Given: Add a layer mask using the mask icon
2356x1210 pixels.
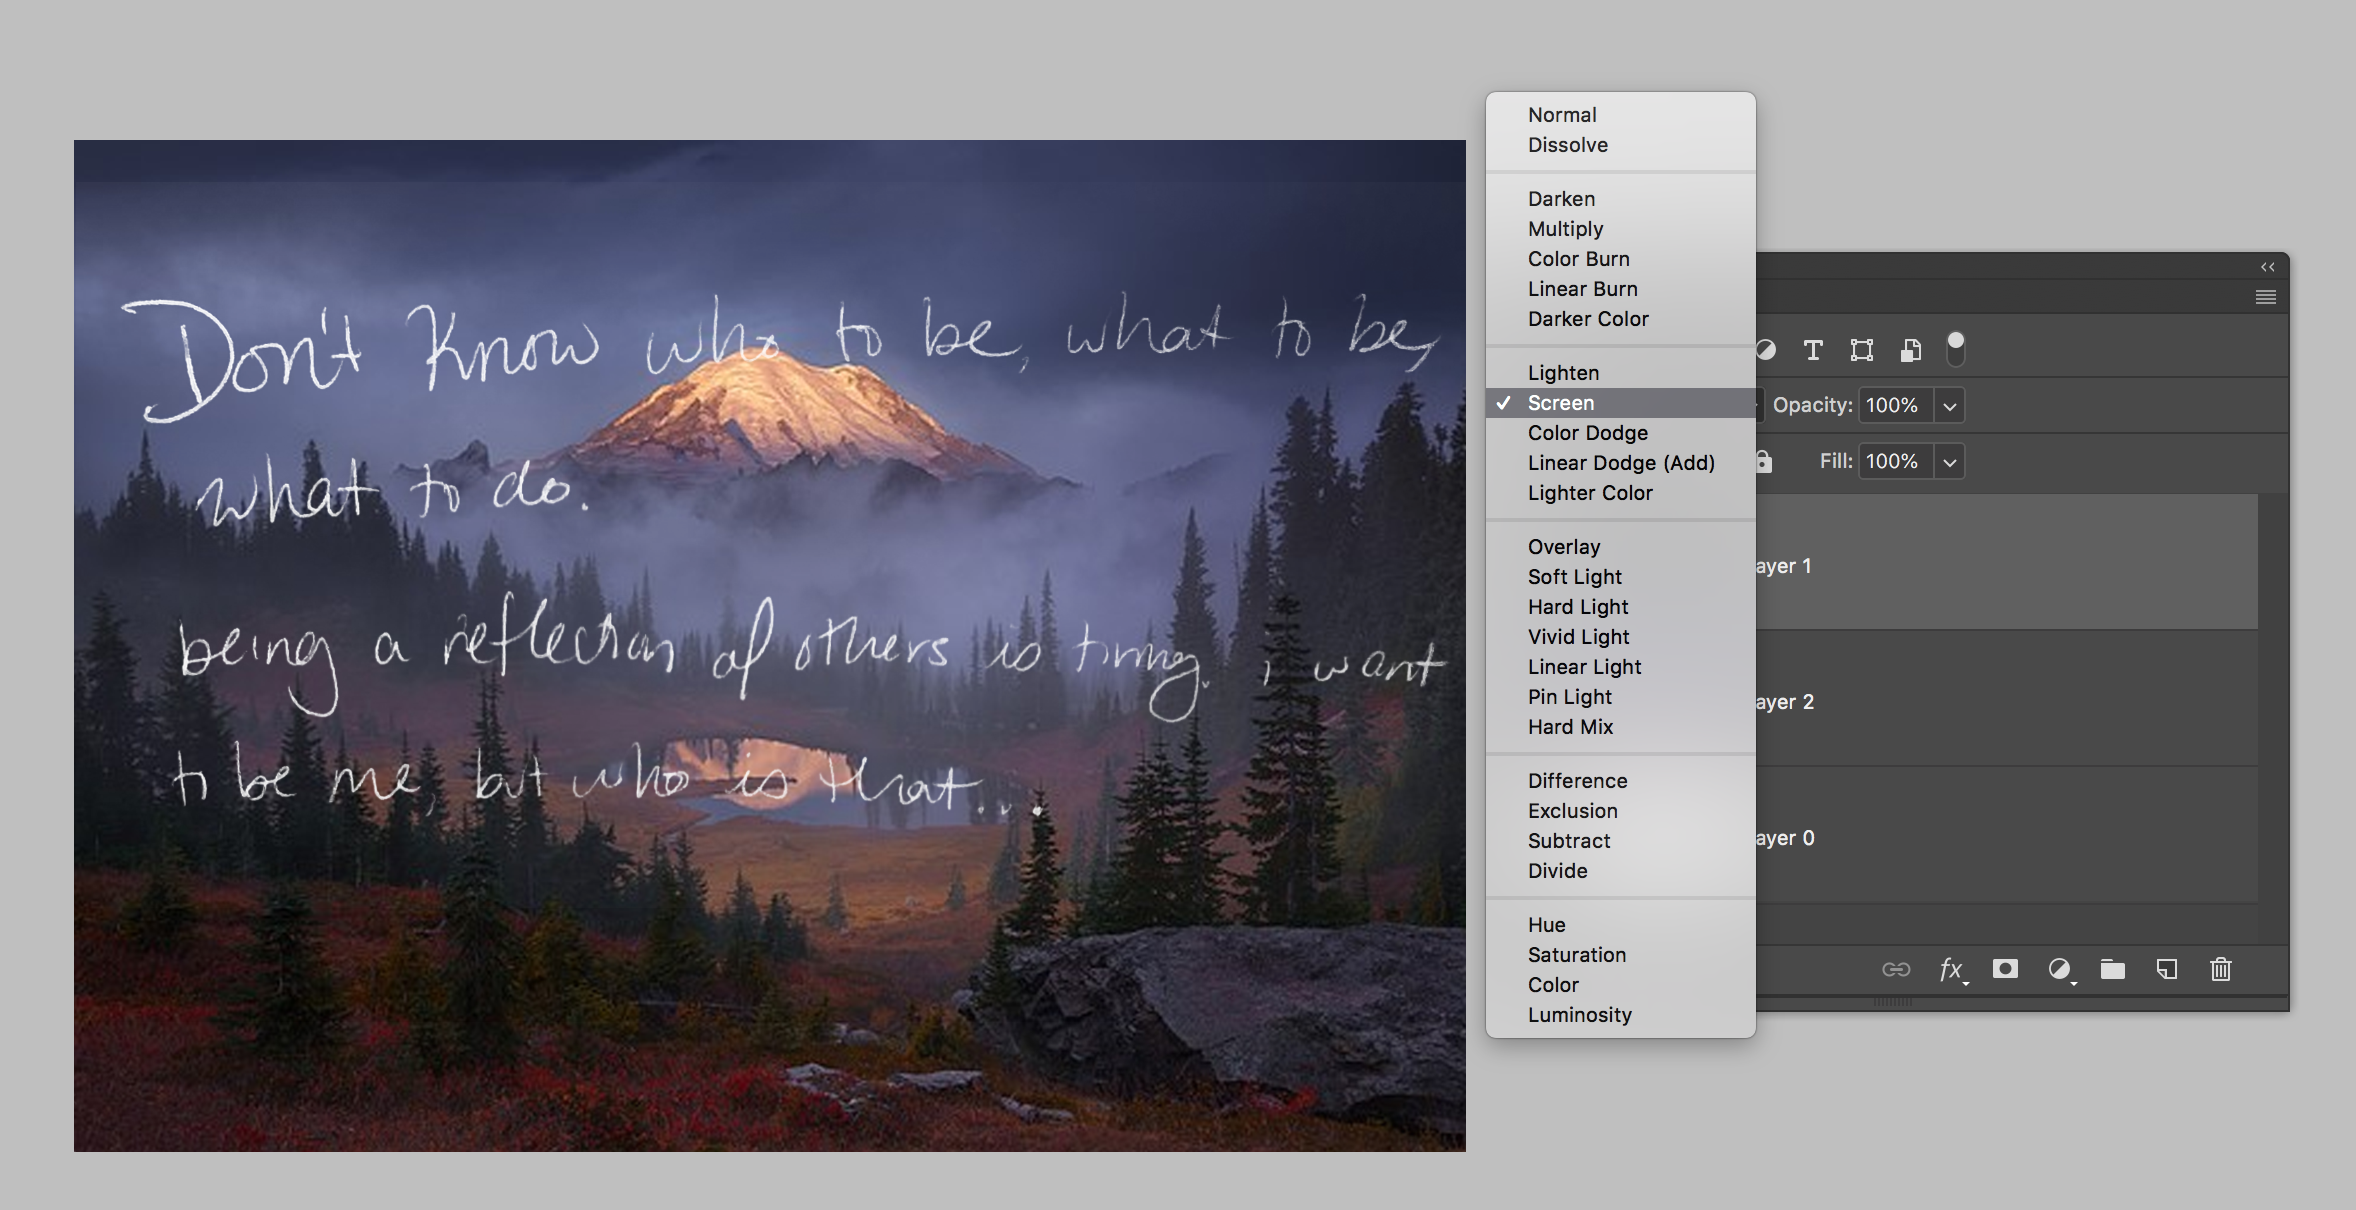Looking at the screenshot, I should [x=2005, y=969].
